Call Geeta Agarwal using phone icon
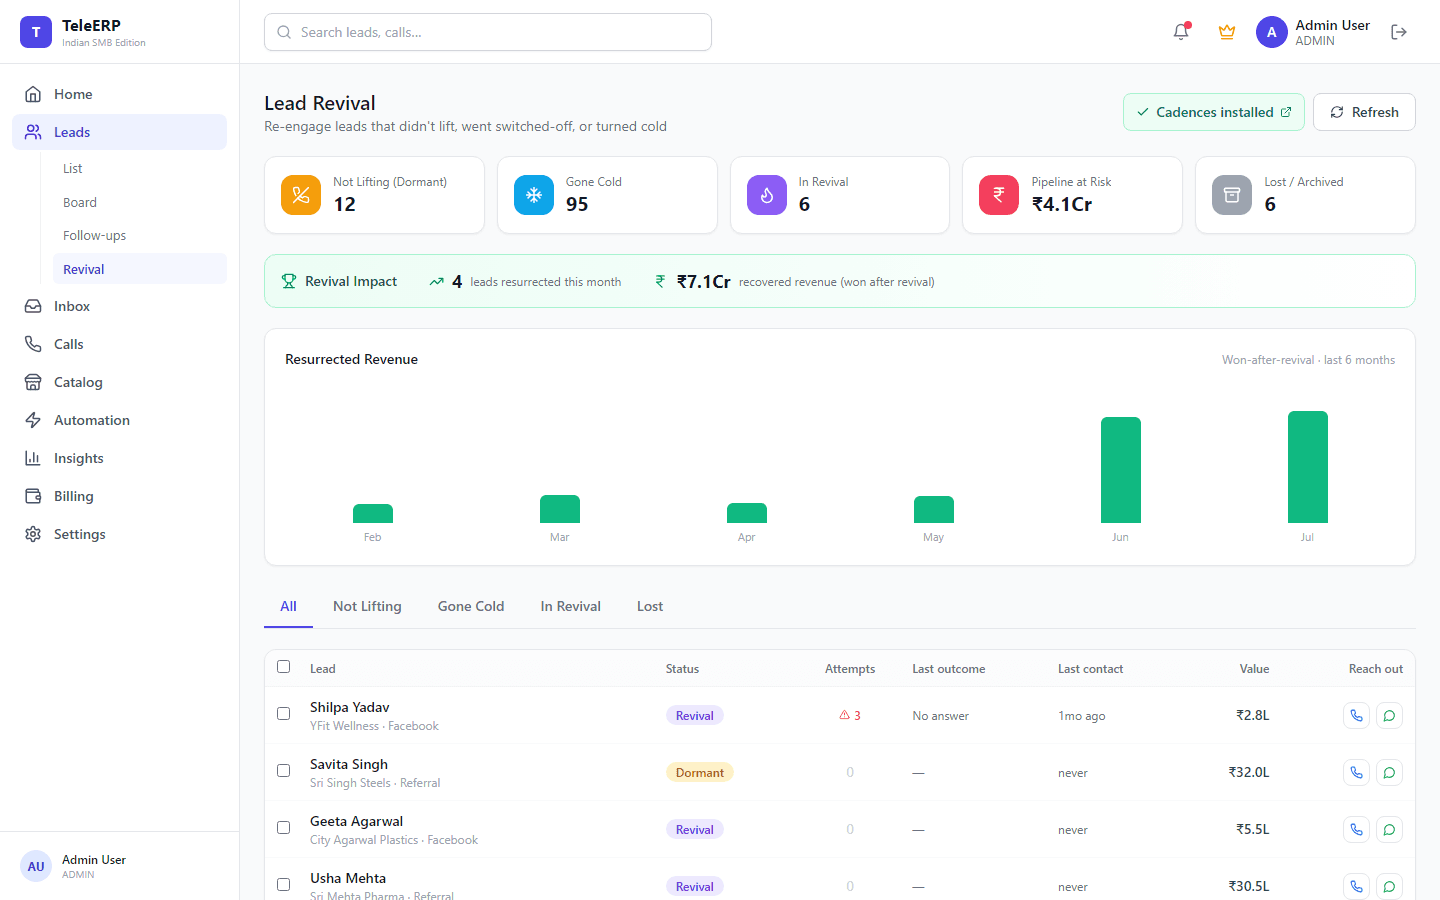The width and height of the screenshot is (1440, 900). point(1356,829)
